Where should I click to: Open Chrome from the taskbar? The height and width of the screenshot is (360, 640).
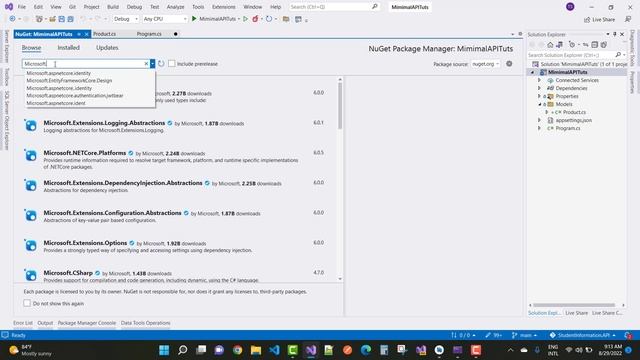(x=237, y=350)
